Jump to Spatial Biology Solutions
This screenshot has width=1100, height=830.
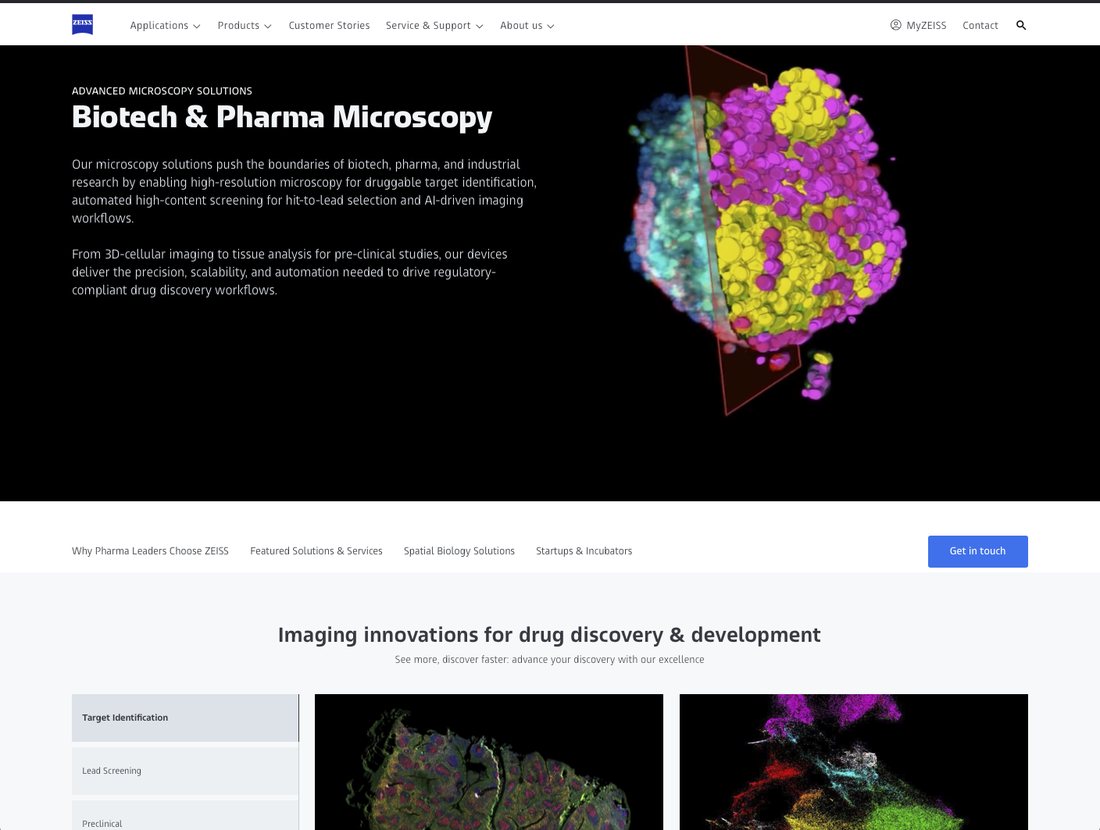(x=459, y=551)
